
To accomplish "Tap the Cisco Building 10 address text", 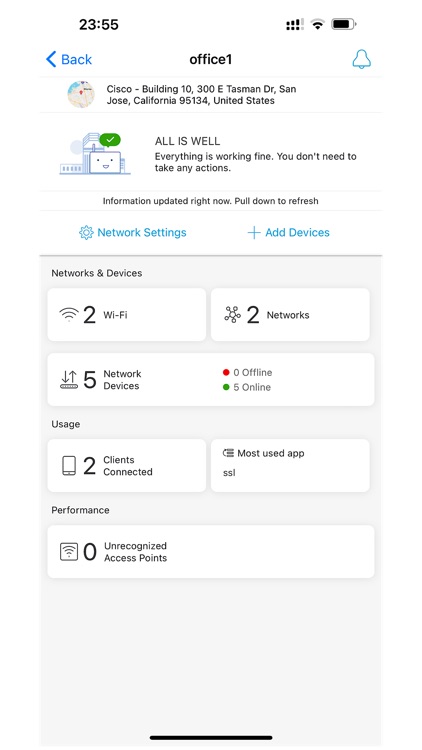I will point(201,95).
